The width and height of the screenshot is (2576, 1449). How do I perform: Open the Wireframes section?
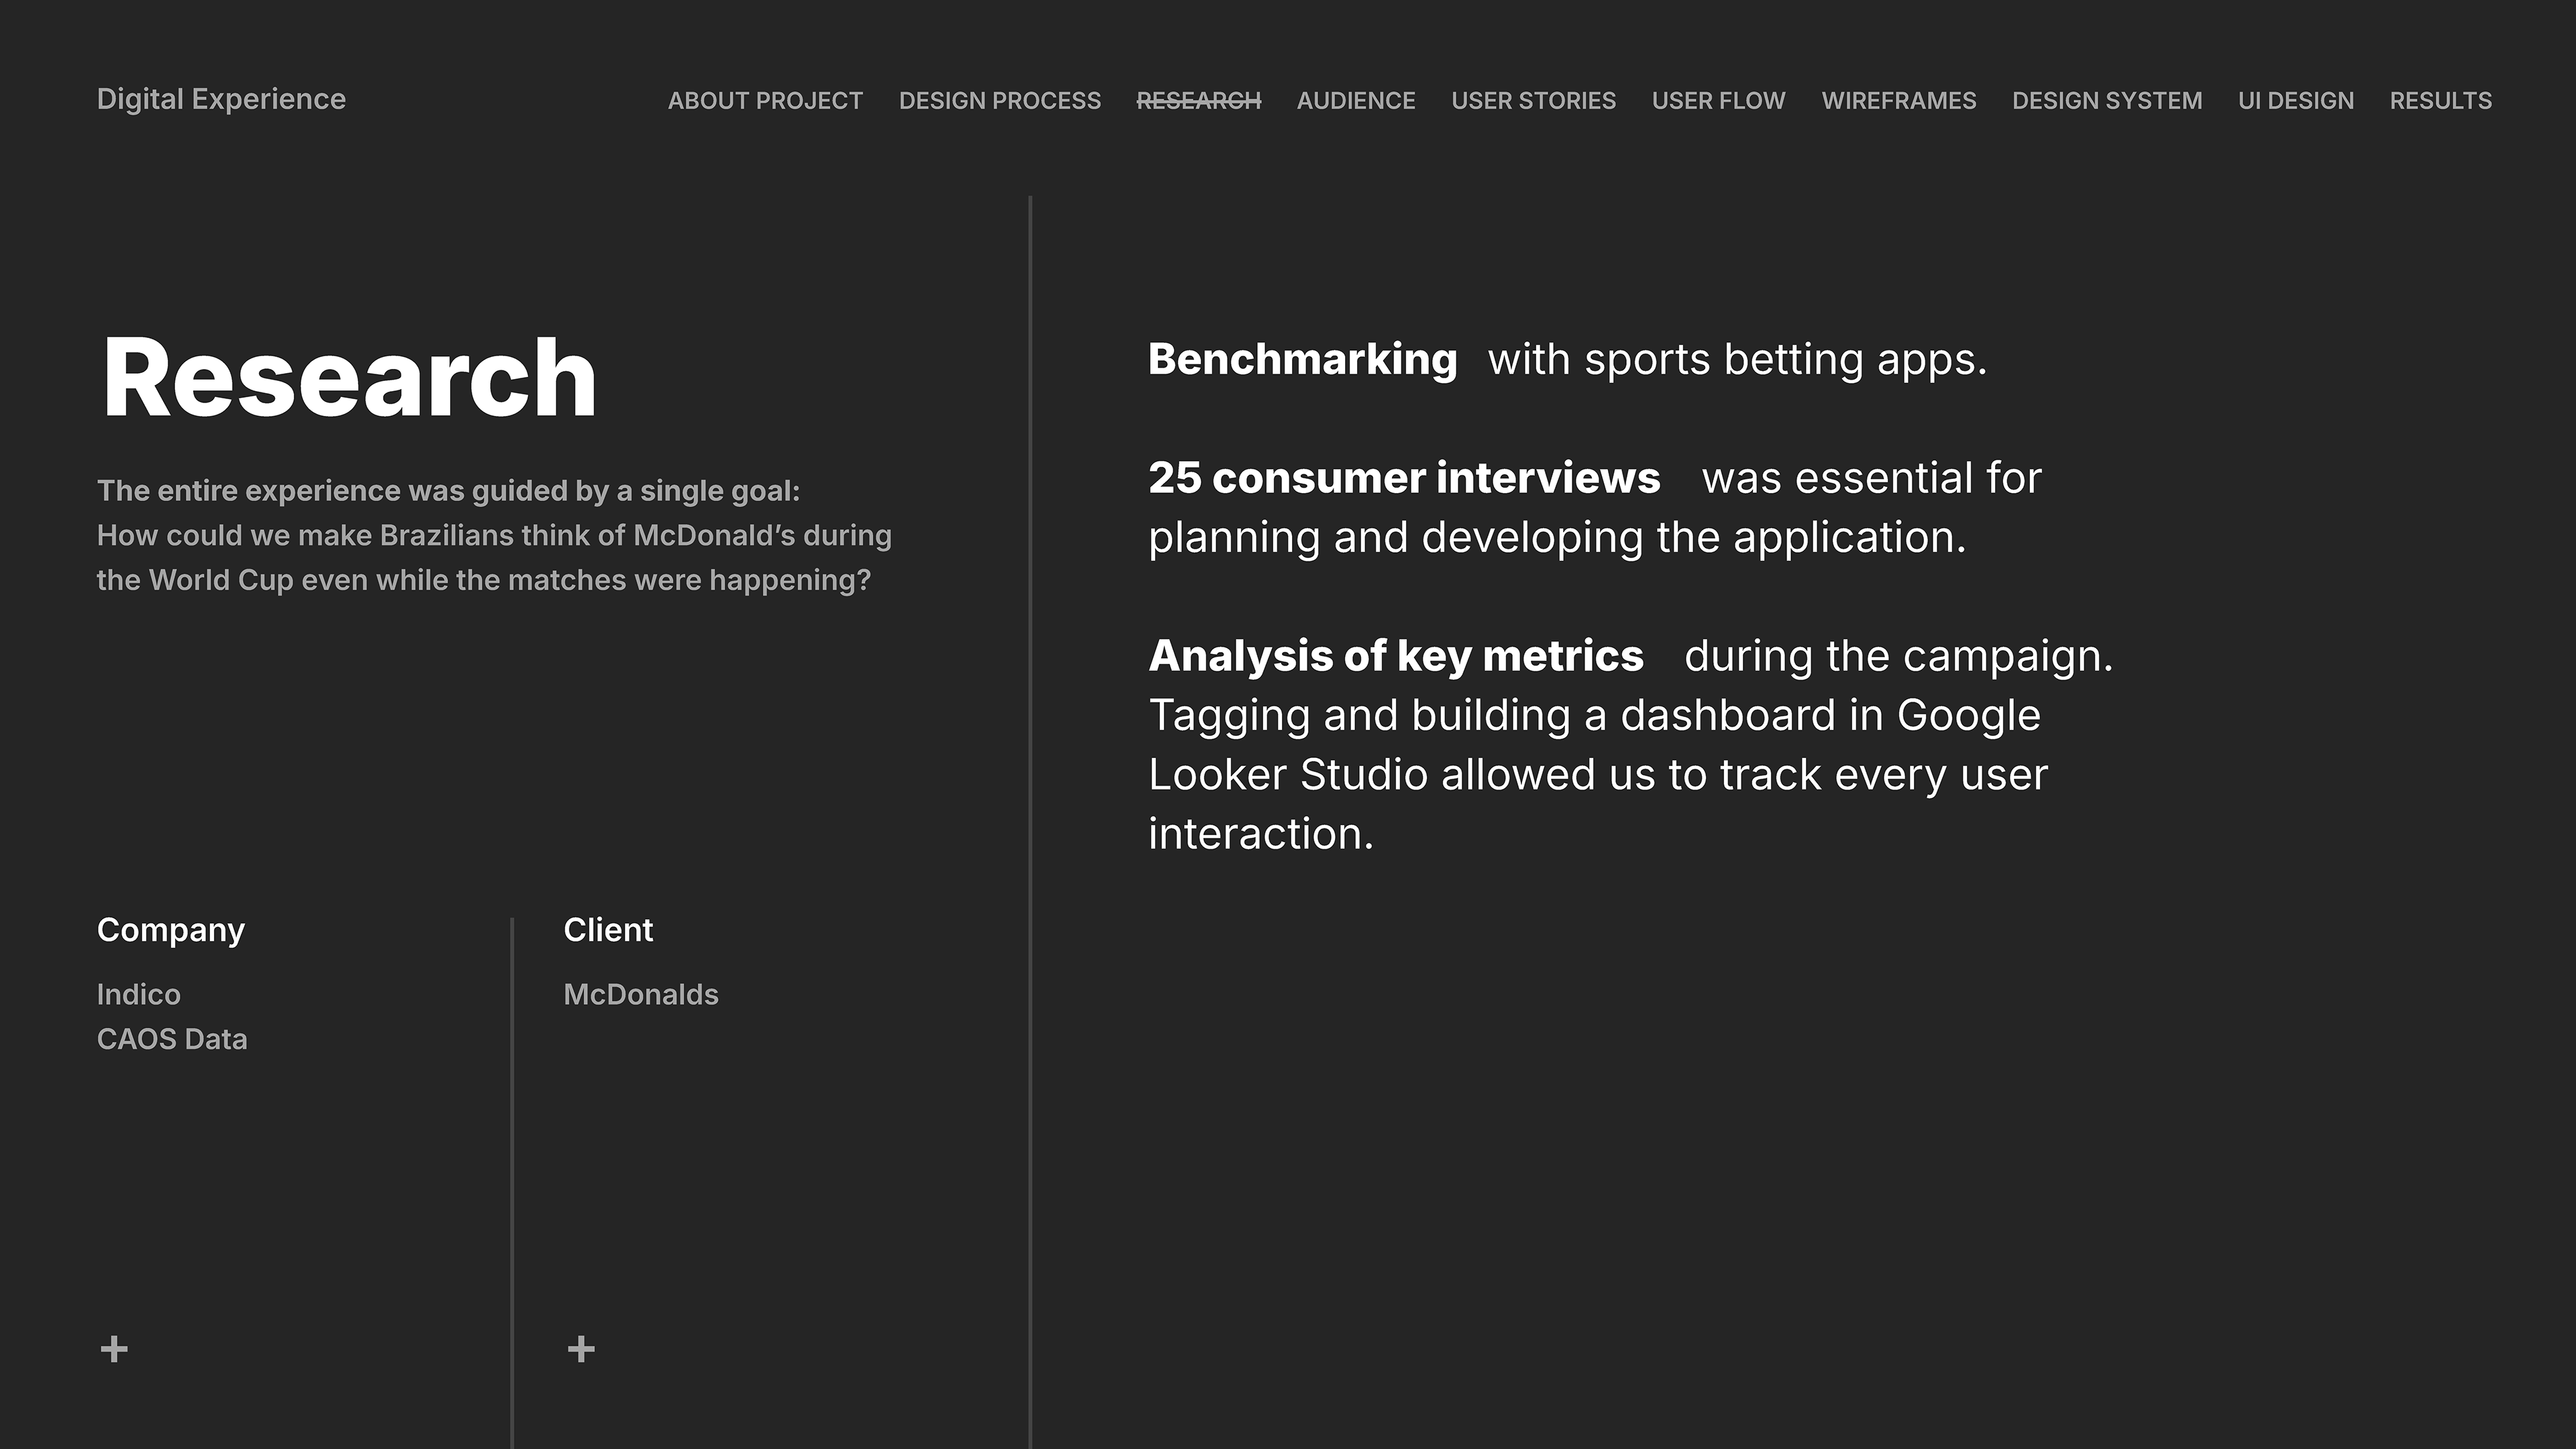(1899, 100)
